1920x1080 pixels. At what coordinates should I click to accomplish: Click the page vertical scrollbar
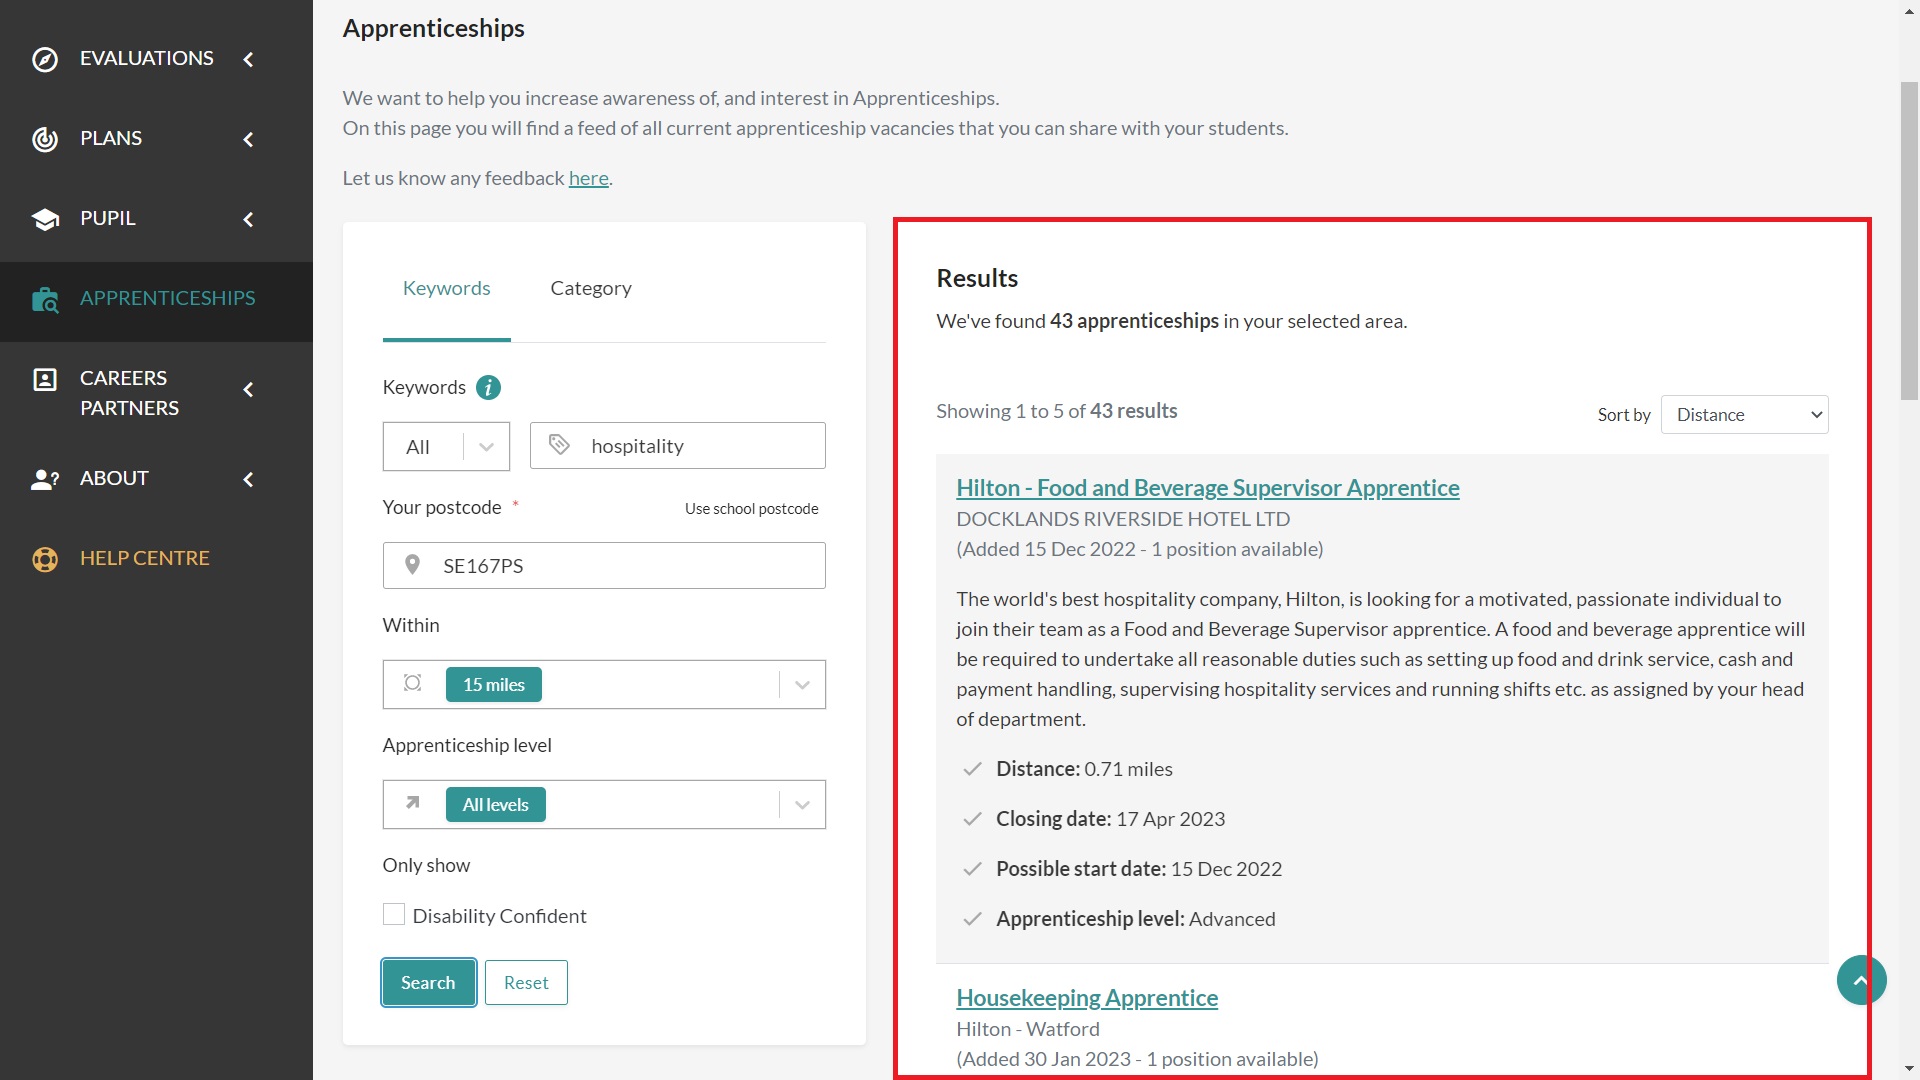(1909, 240)
